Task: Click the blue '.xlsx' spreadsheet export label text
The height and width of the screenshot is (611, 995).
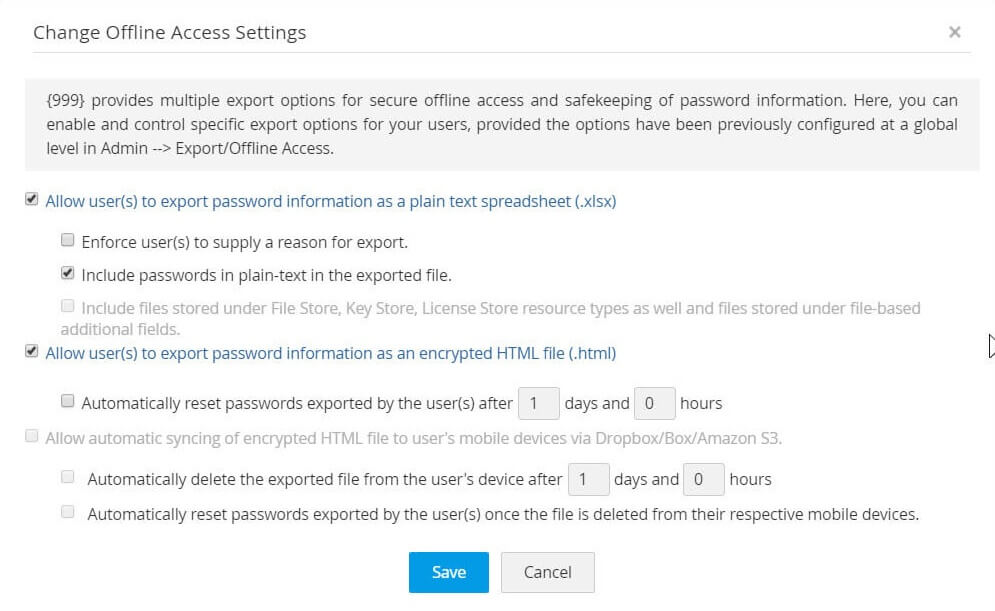Action: coord(330,201)
